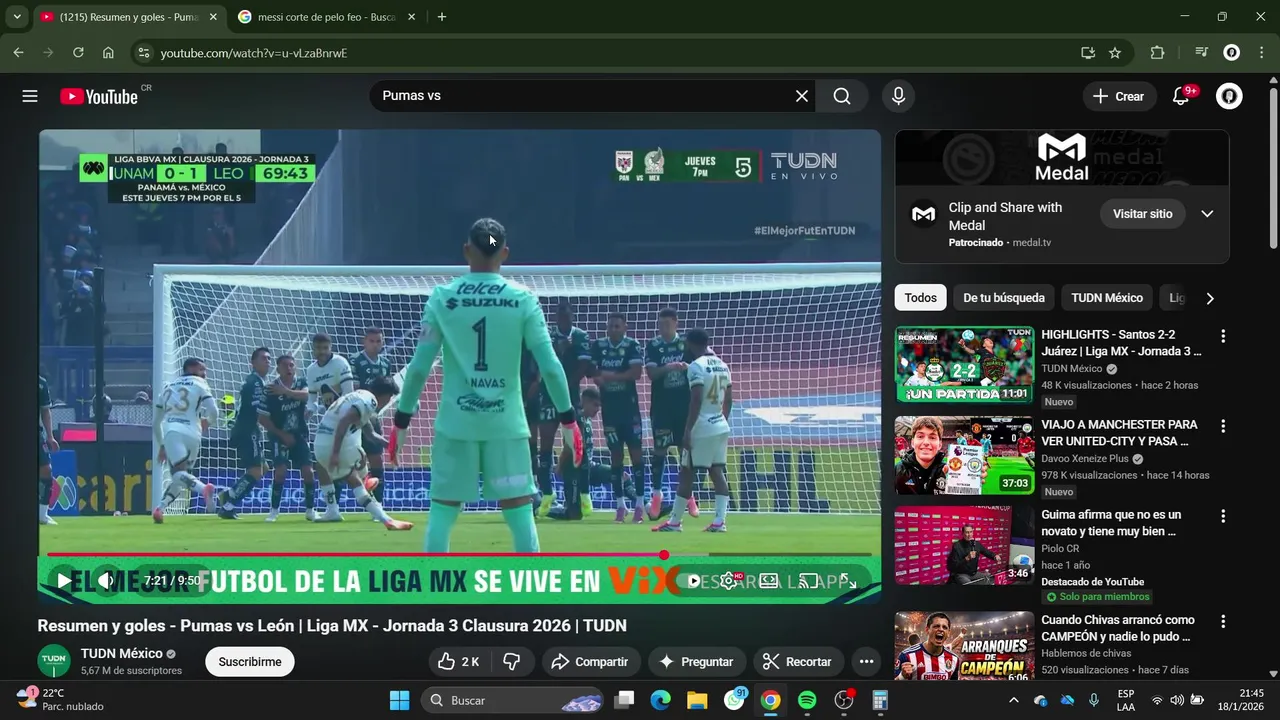Dislike the video with thumbs down
Screen dimensions: 1280x720
pos(511,661)
